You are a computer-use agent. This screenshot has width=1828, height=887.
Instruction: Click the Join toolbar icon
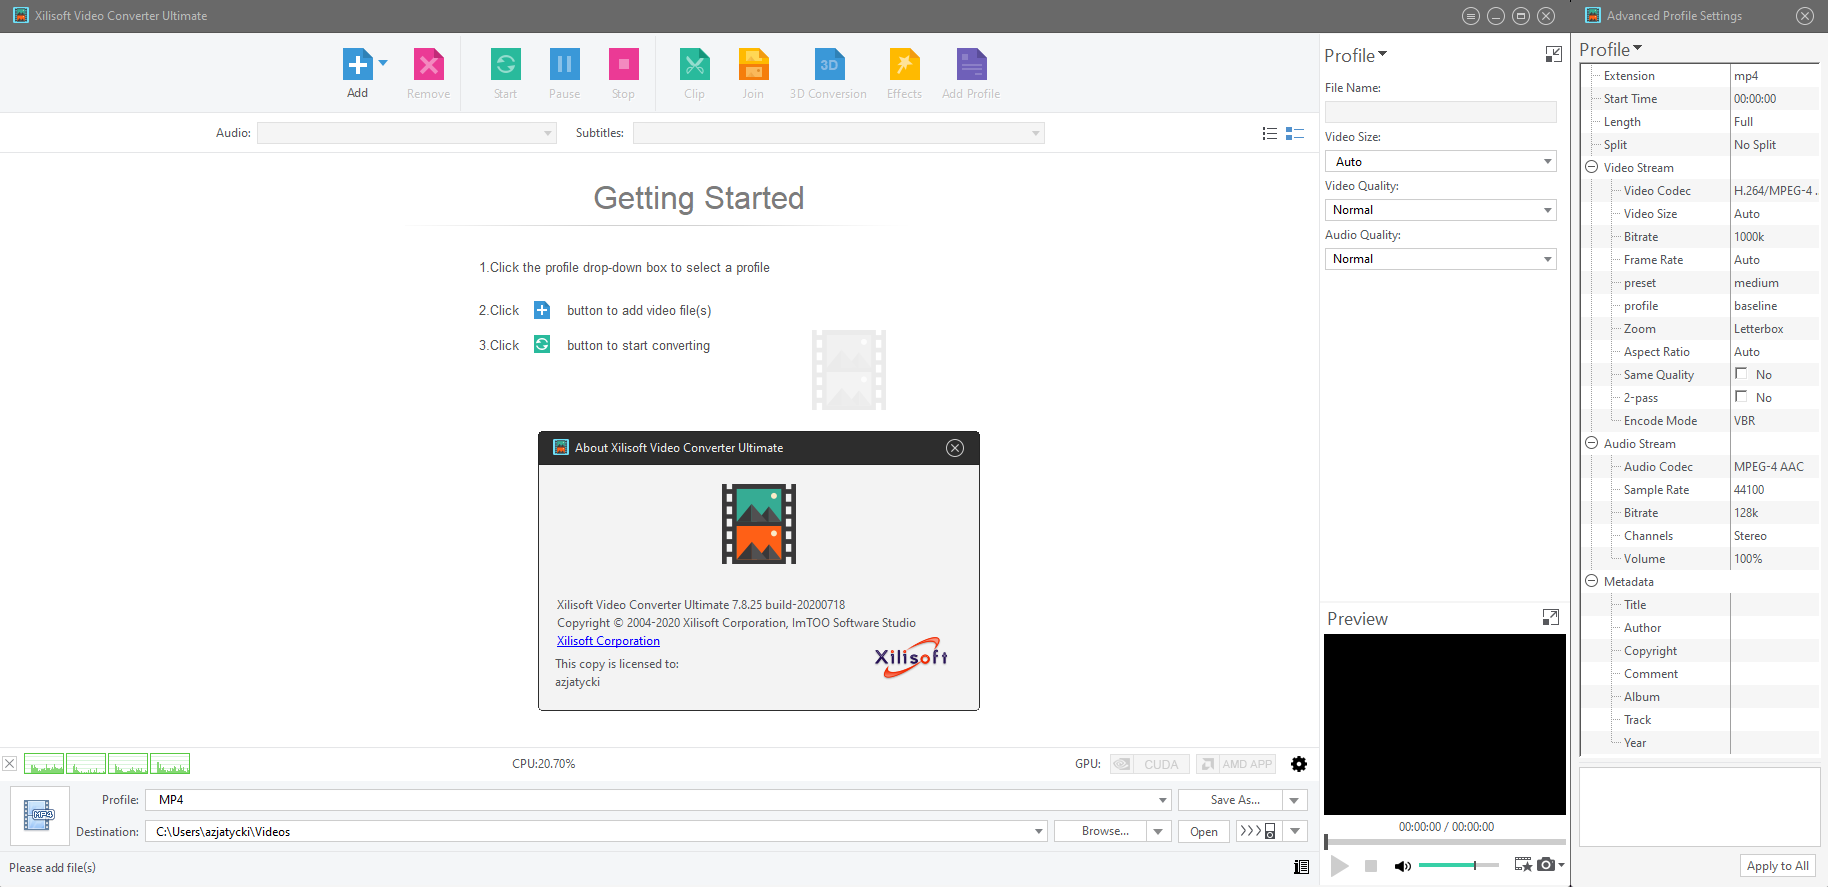coord(753,65)
